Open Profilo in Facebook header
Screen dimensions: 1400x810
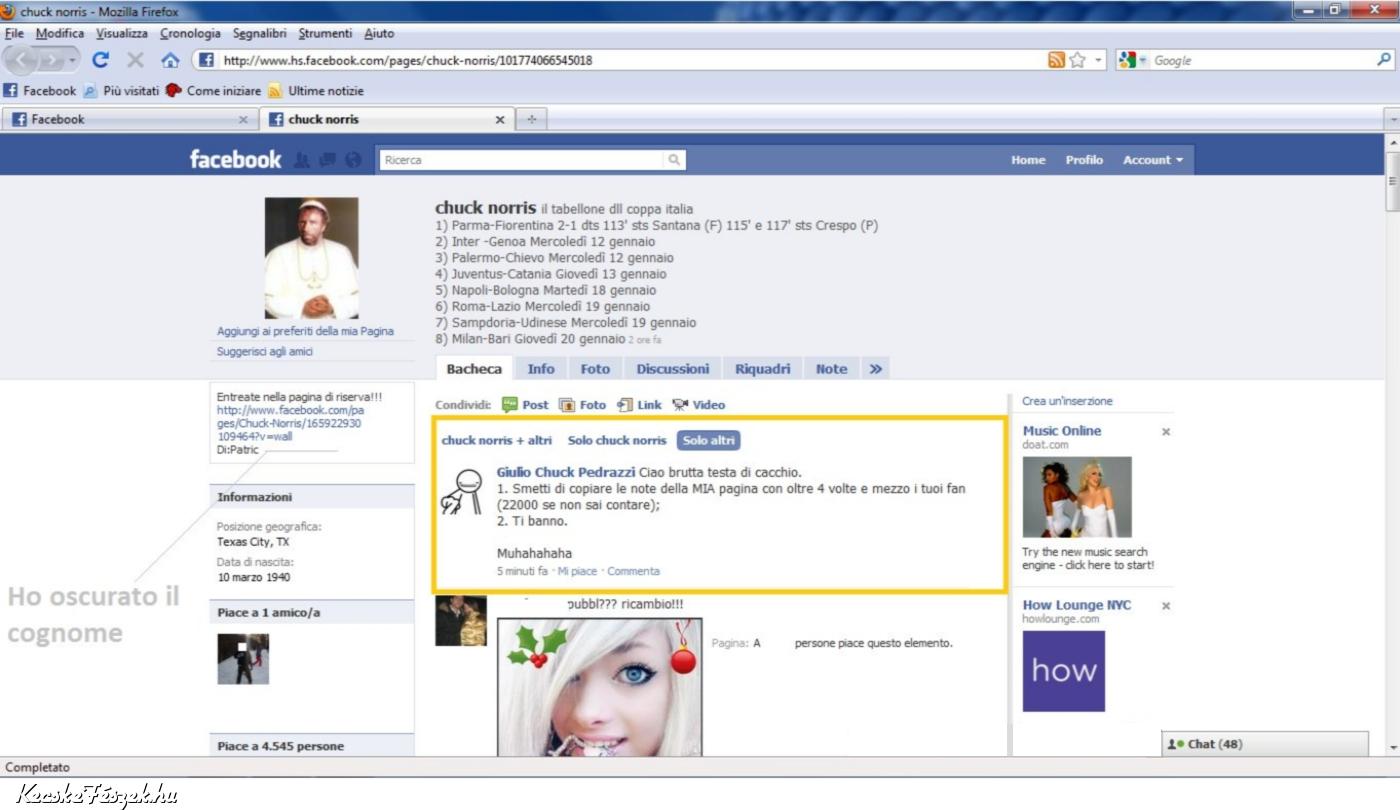(1084, 160)
